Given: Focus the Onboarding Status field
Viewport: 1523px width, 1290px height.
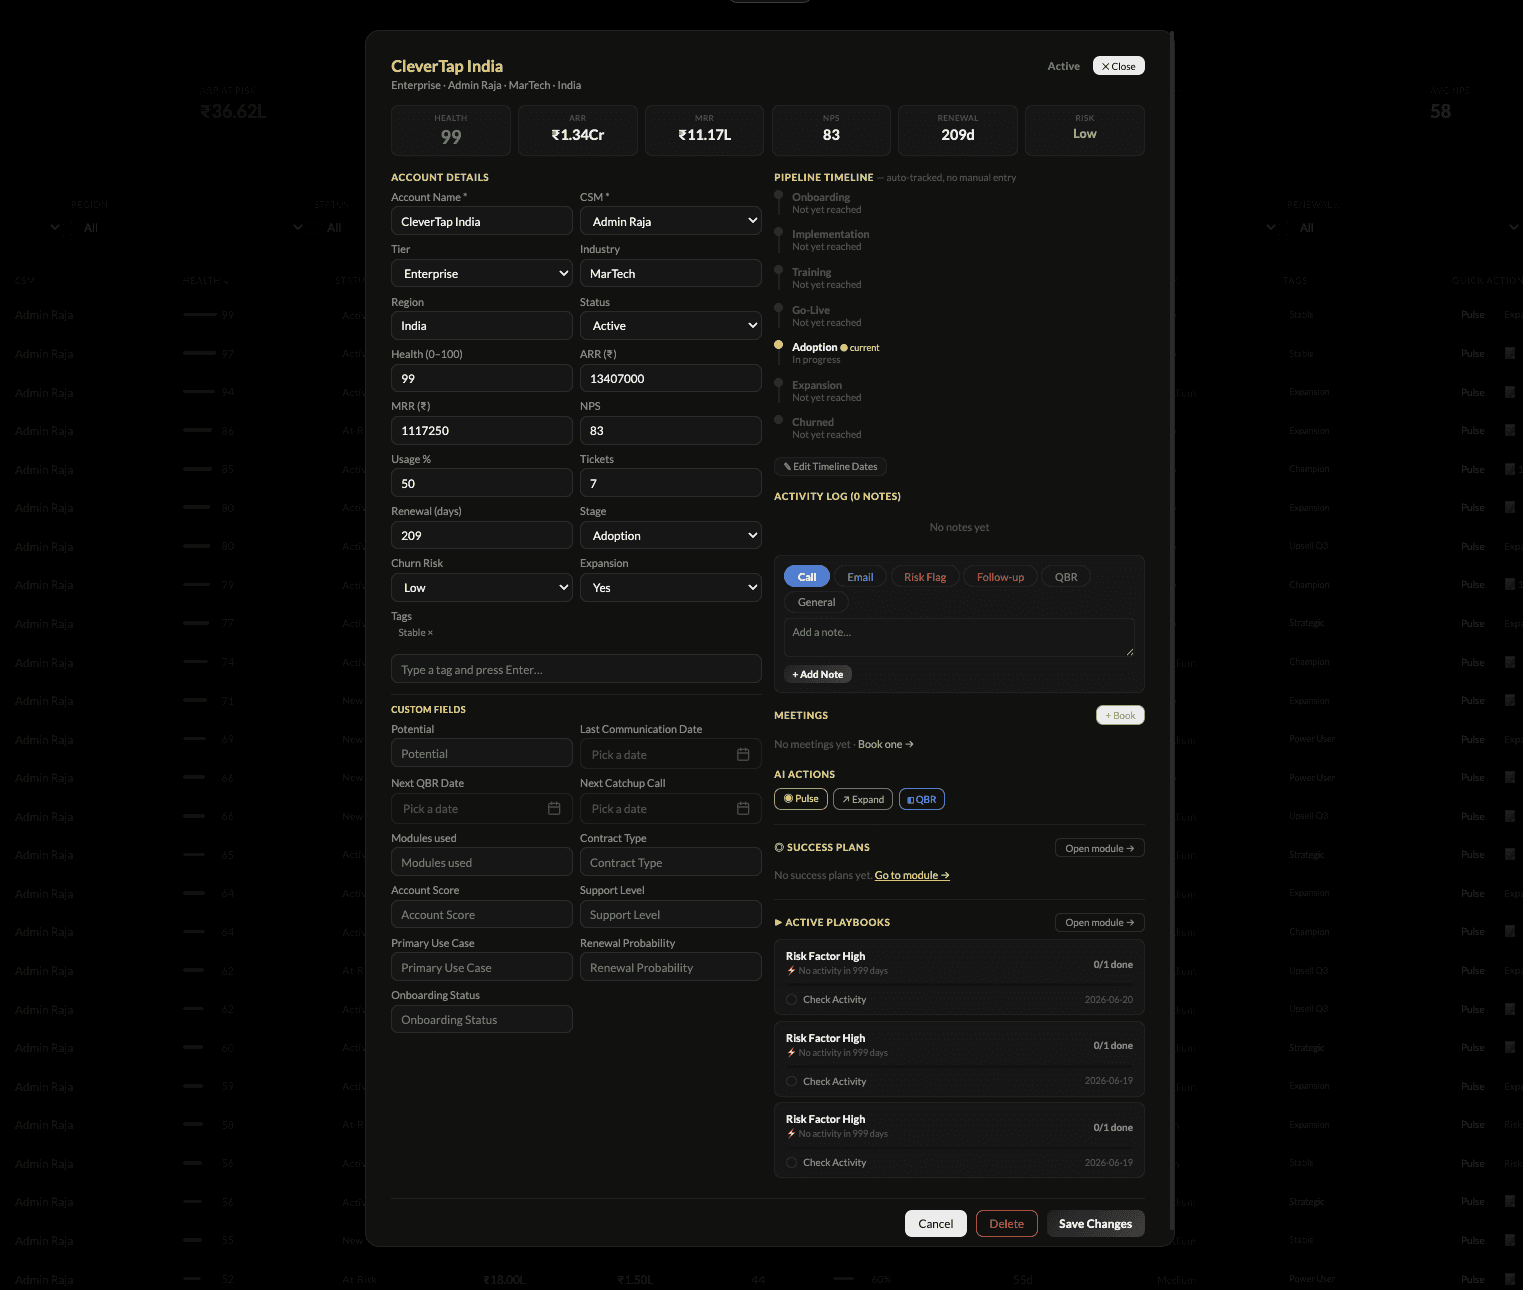Looking at the screenshot, I should click(482, 1019).
